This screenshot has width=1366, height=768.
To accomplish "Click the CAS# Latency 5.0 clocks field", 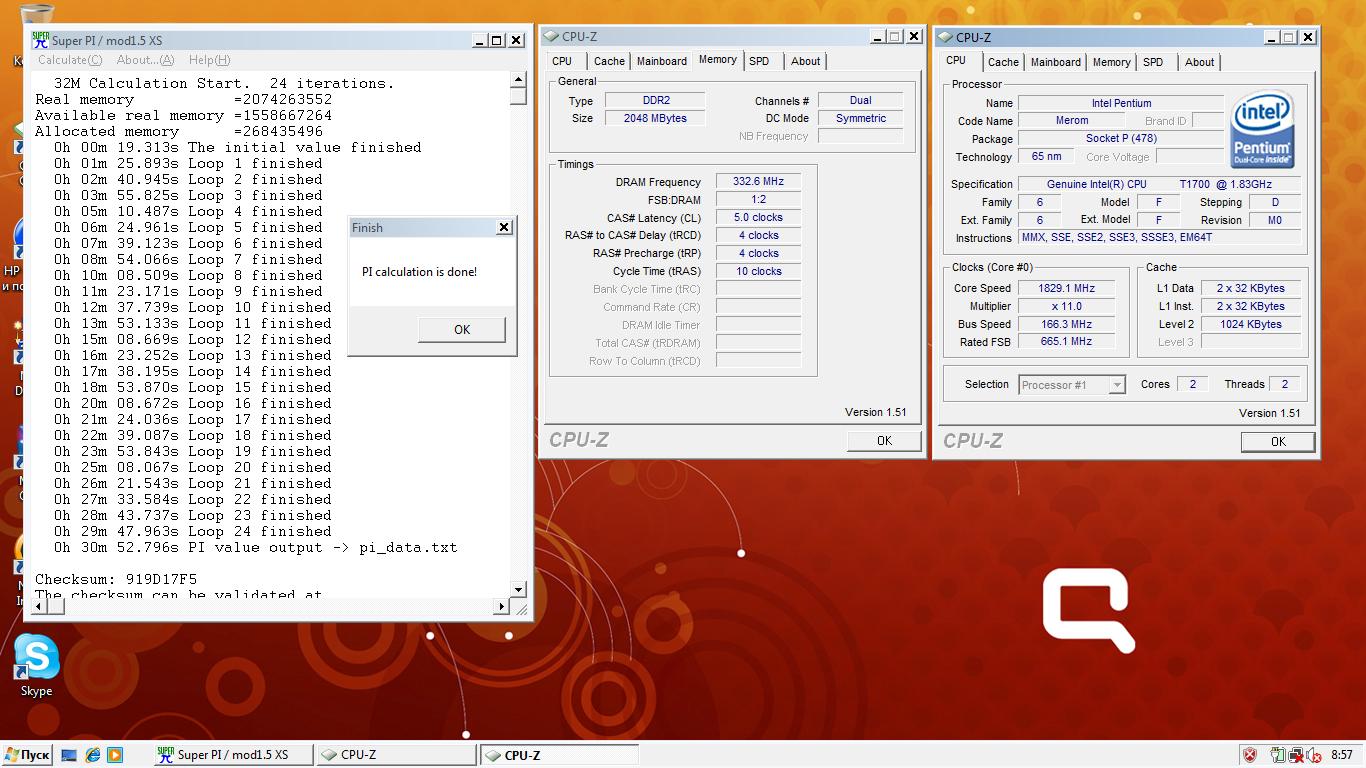I will [758, 217].
